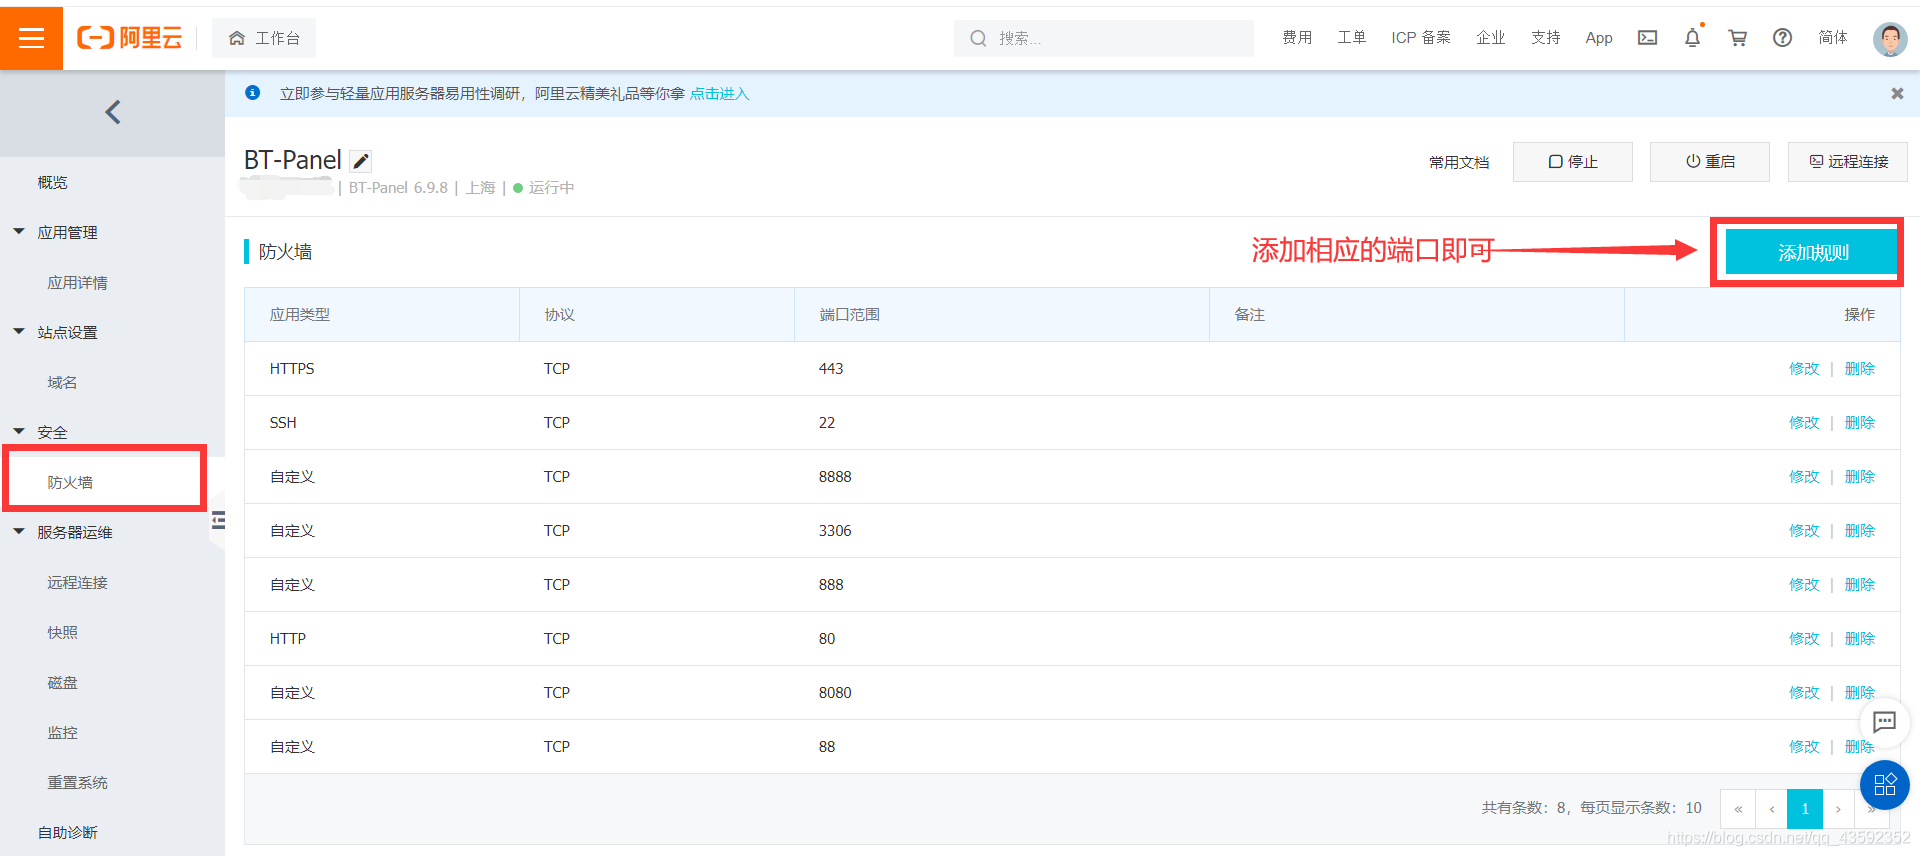Click the 远程连接 button at top right
The height and width of the screenshot is (856, 1920).
[1847, 162]
